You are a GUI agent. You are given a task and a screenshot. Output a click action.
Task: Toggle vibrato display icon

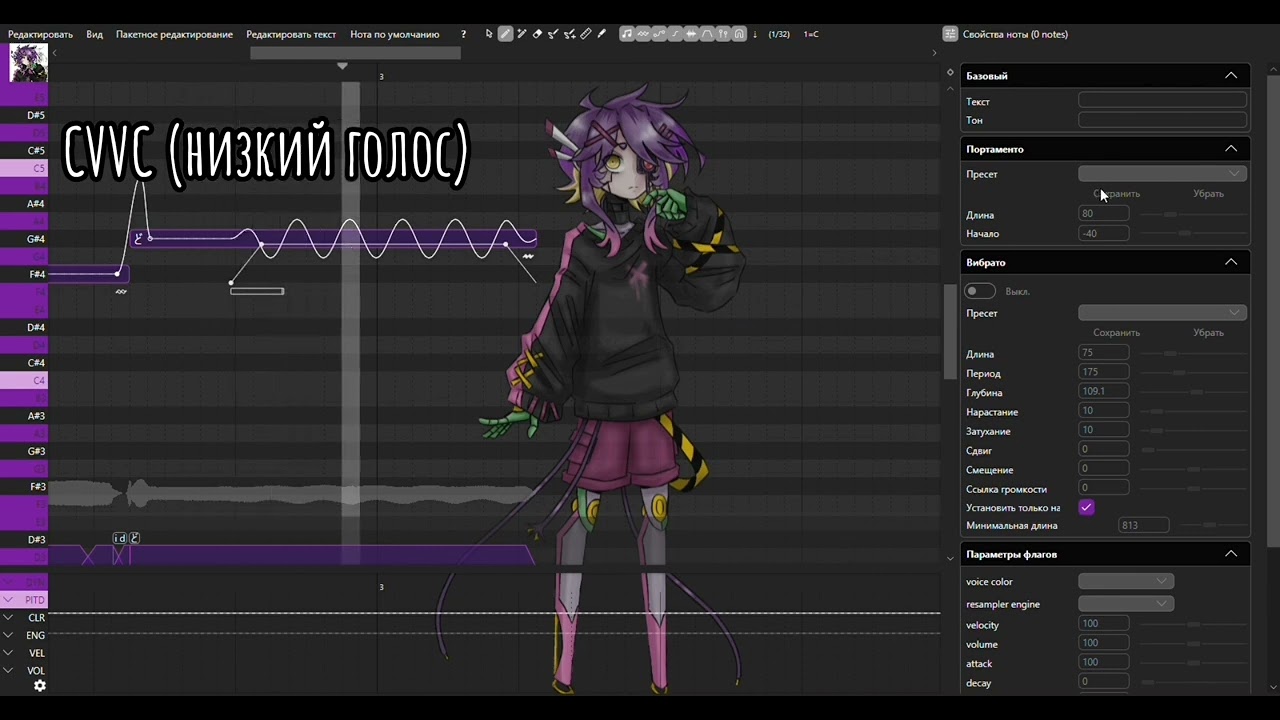(643, 34)
